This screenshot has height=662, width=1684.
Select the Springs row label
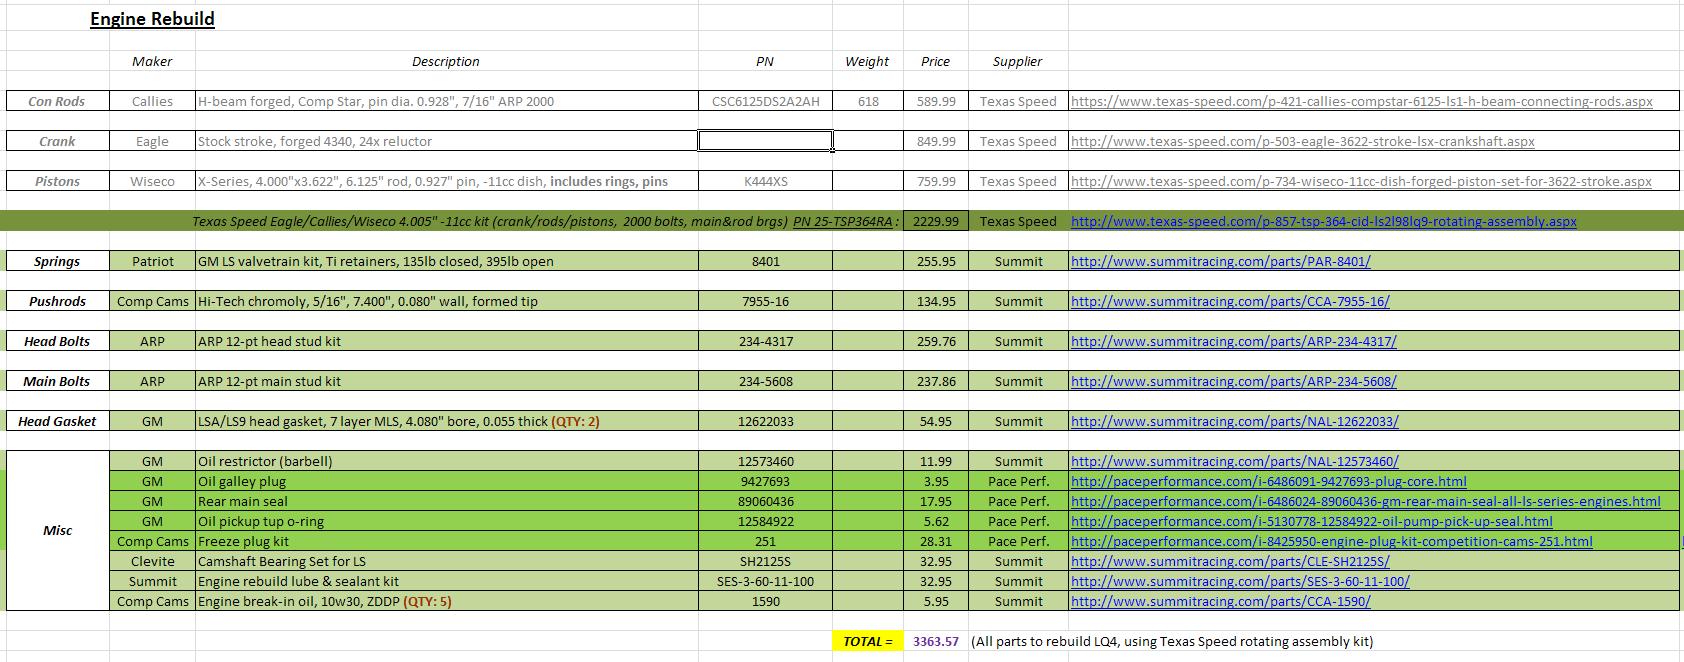(57, 261)
